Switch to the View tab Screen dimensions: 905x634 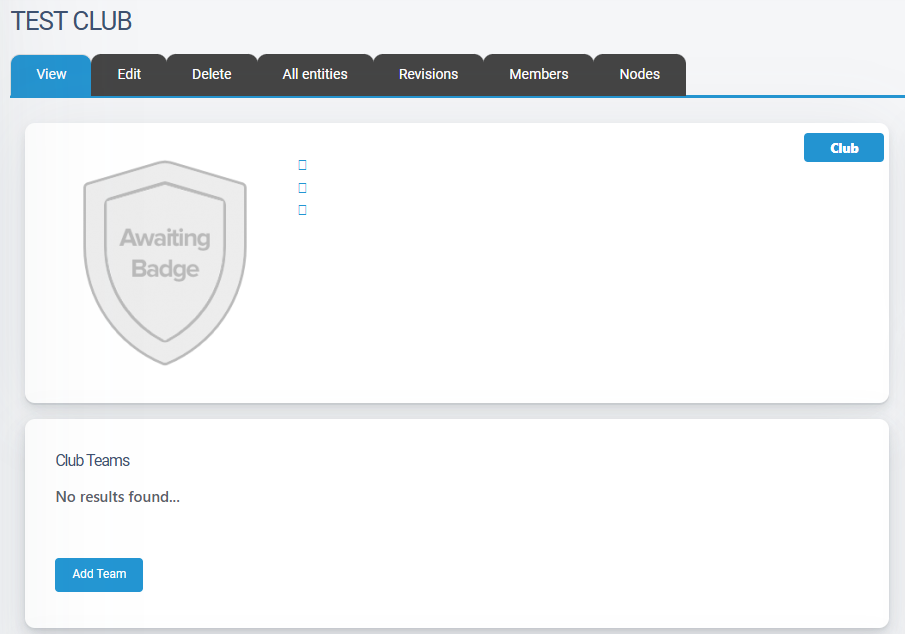click(51, 75)
